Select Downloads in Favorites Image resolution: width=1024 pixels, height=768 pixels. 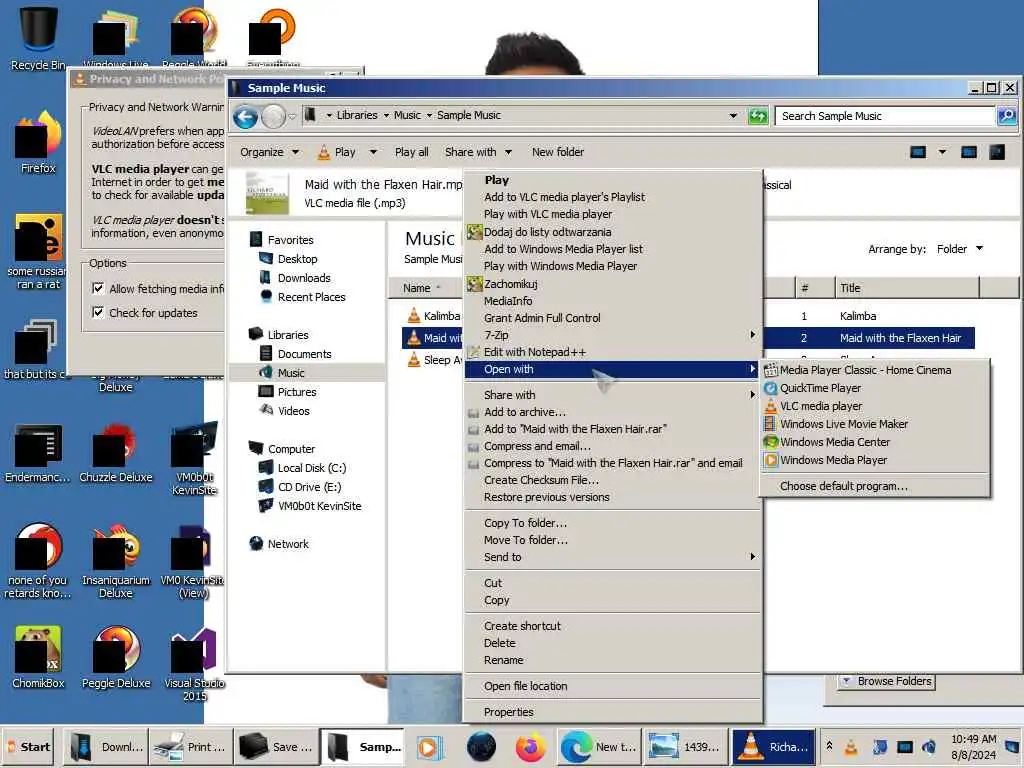[x=304, y=278]
